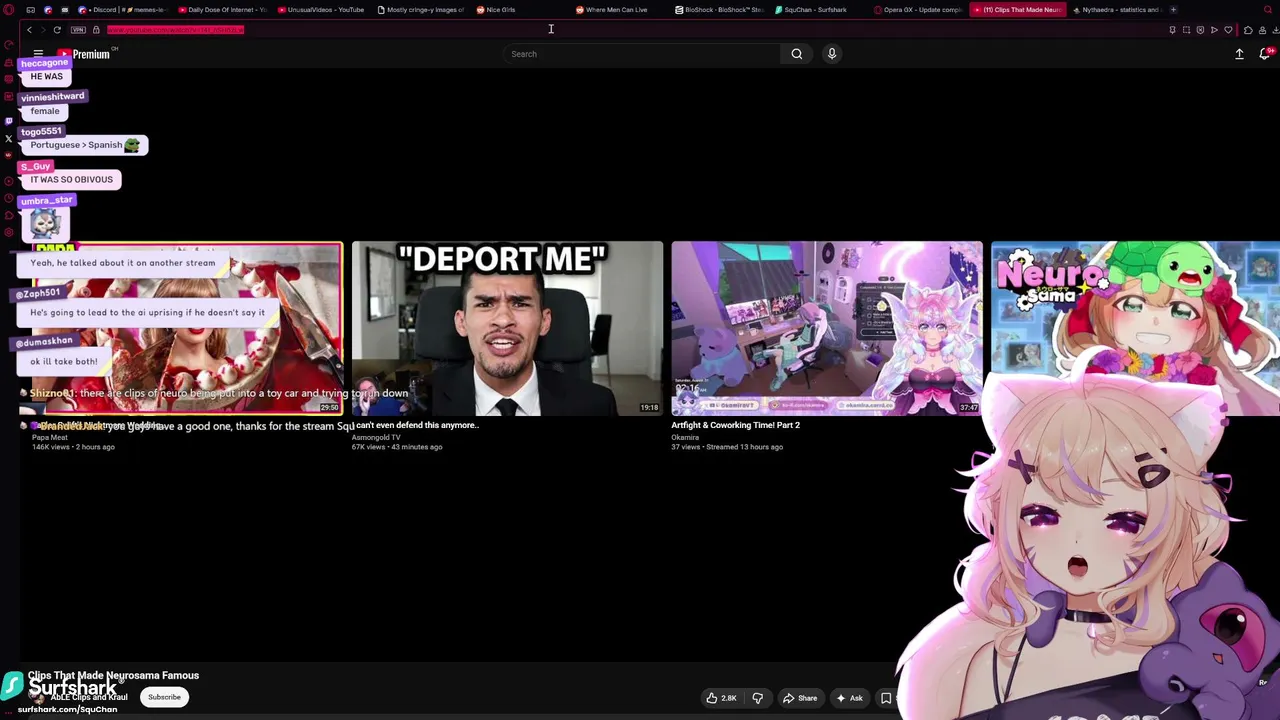The height and width of the screenshot is (720, 1280).
Task: Open the pinboard pin icon in toolbar
Action: tap(1172, 30)
